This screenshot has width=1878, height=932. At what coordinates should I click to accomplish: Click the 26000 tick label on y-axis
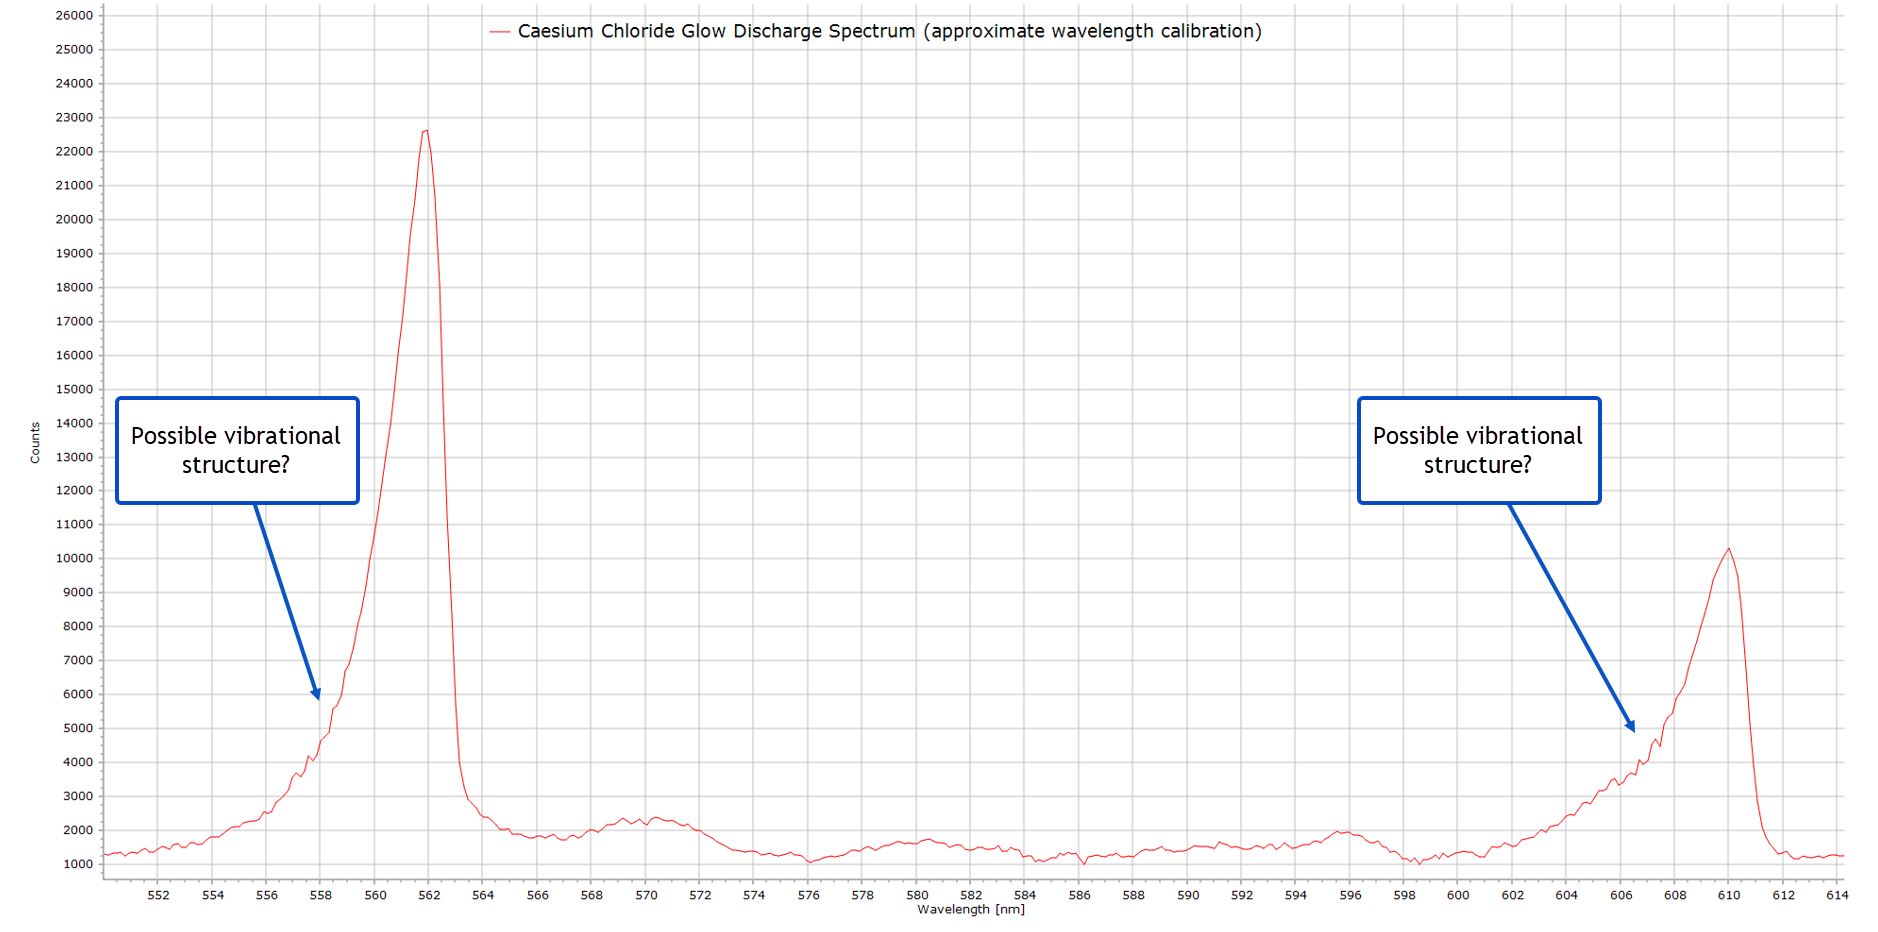click(x=74, y=16)
